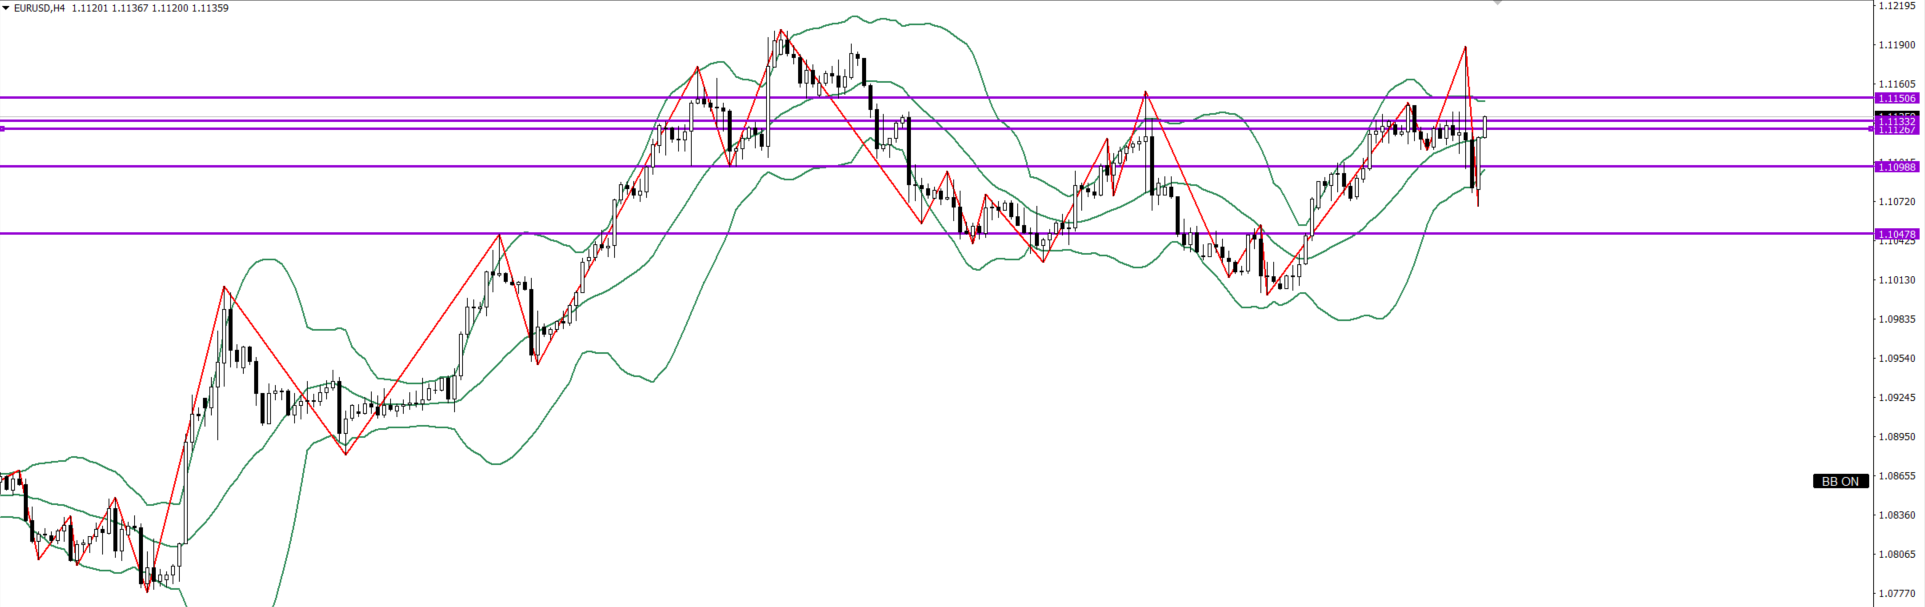The height and width of the screenshot is (607, 1925).
Task: Click the 1.07770 value on price scale
Action: pyautogui.click(x=1897, y=593)
